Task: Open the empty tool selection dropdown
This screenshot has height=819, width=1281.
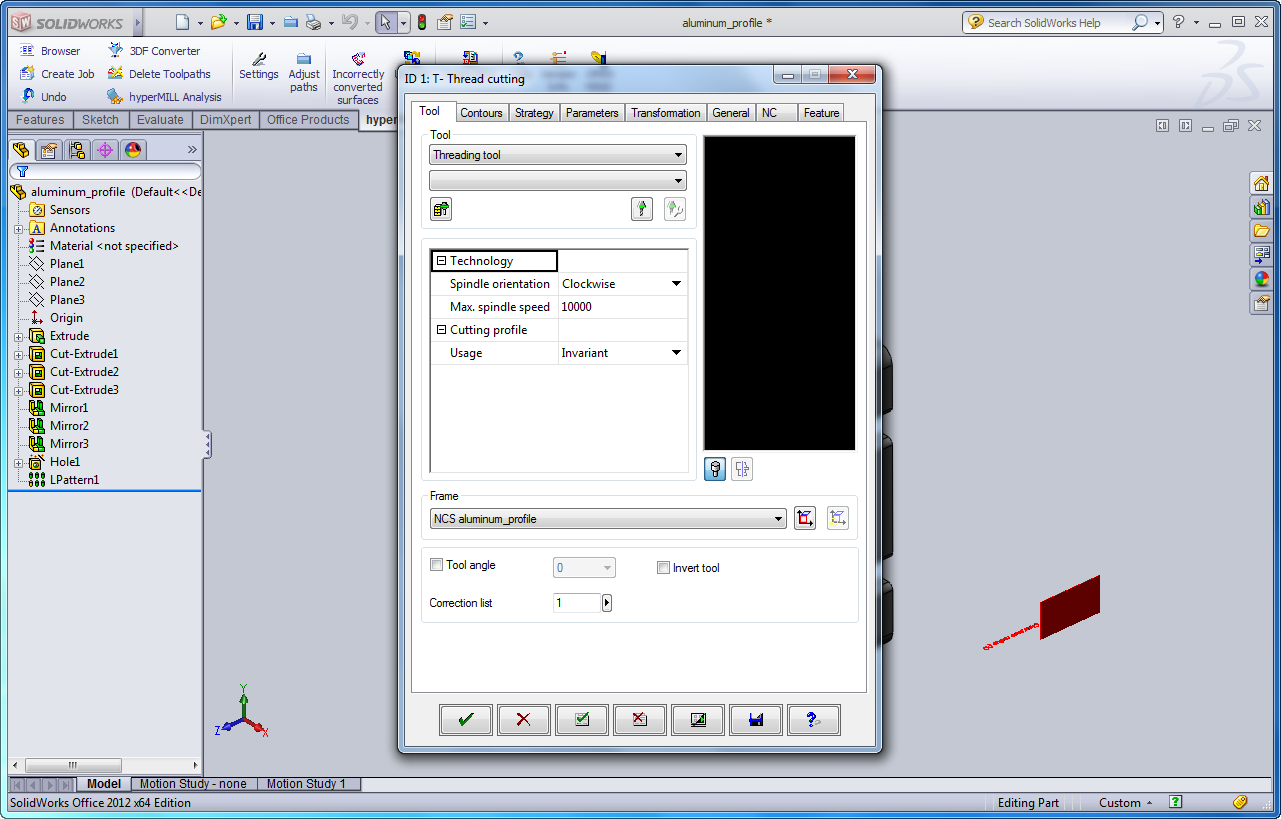Action: (x=558, y=181)
